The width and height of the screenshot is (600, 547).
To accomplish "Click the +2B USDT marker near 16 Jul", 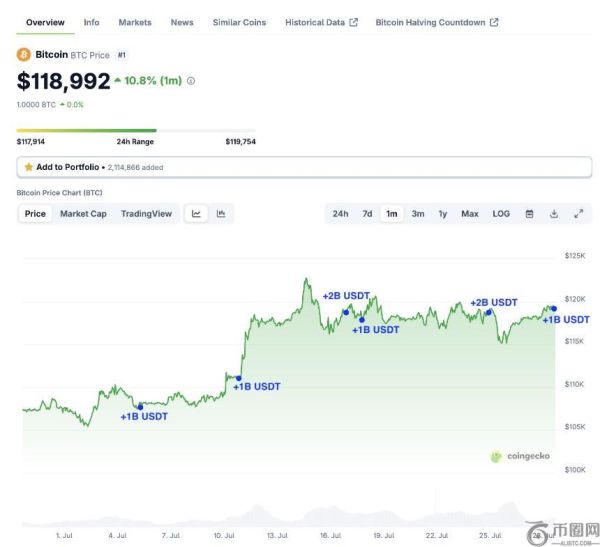I will (346, 311).
